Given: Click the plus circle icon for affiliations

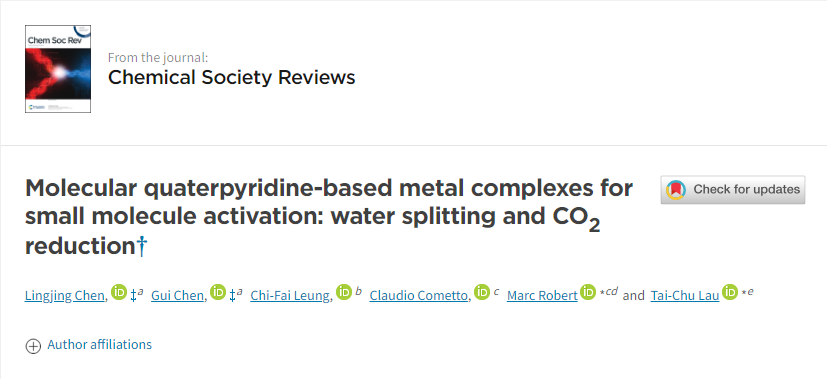Looking at the screenshot, I should (33, 346).
